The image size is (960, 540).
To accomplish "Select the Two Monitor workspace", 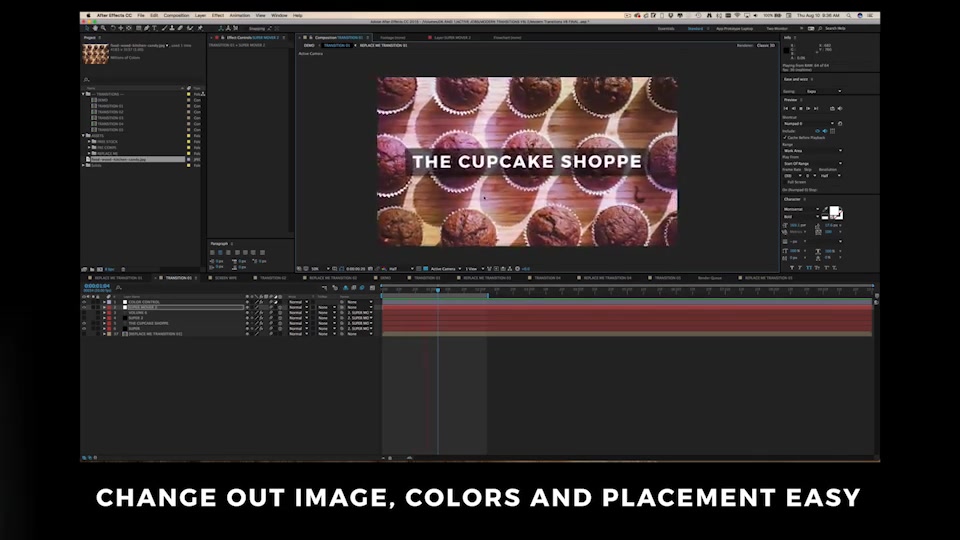I will [x=777, y=28].
